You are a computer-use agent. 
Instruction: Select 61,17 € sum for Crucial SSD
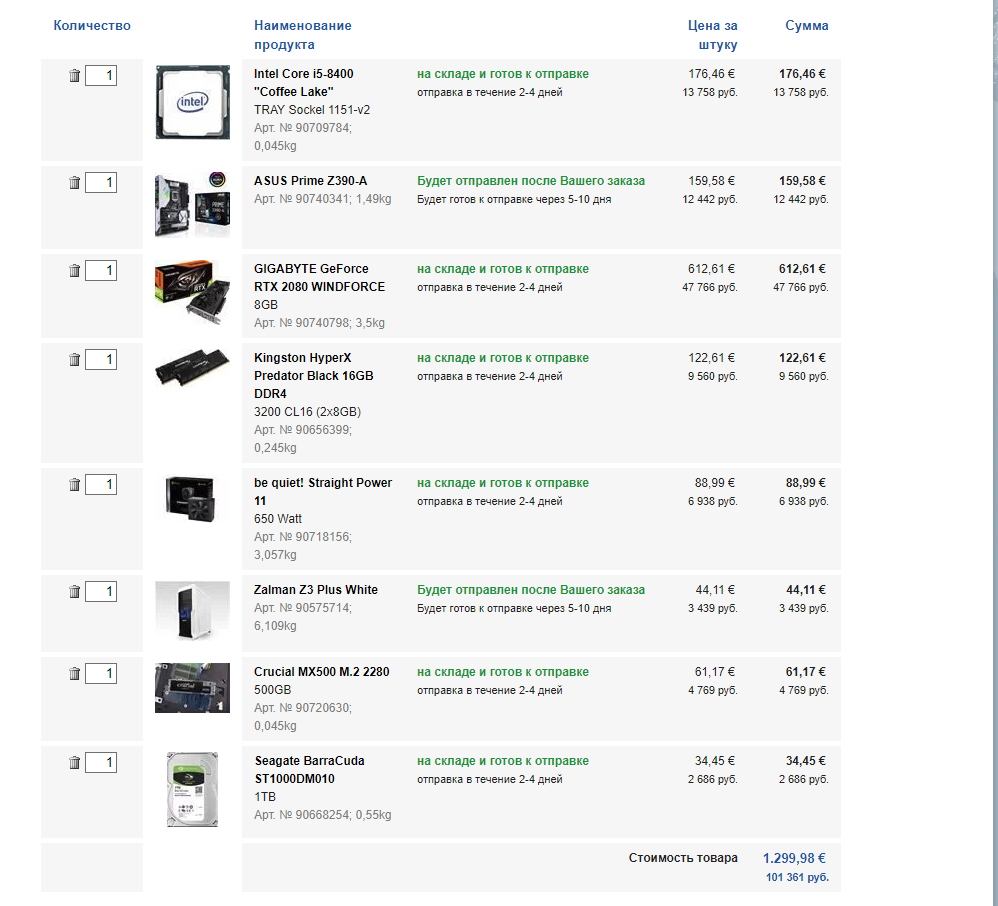805,672
